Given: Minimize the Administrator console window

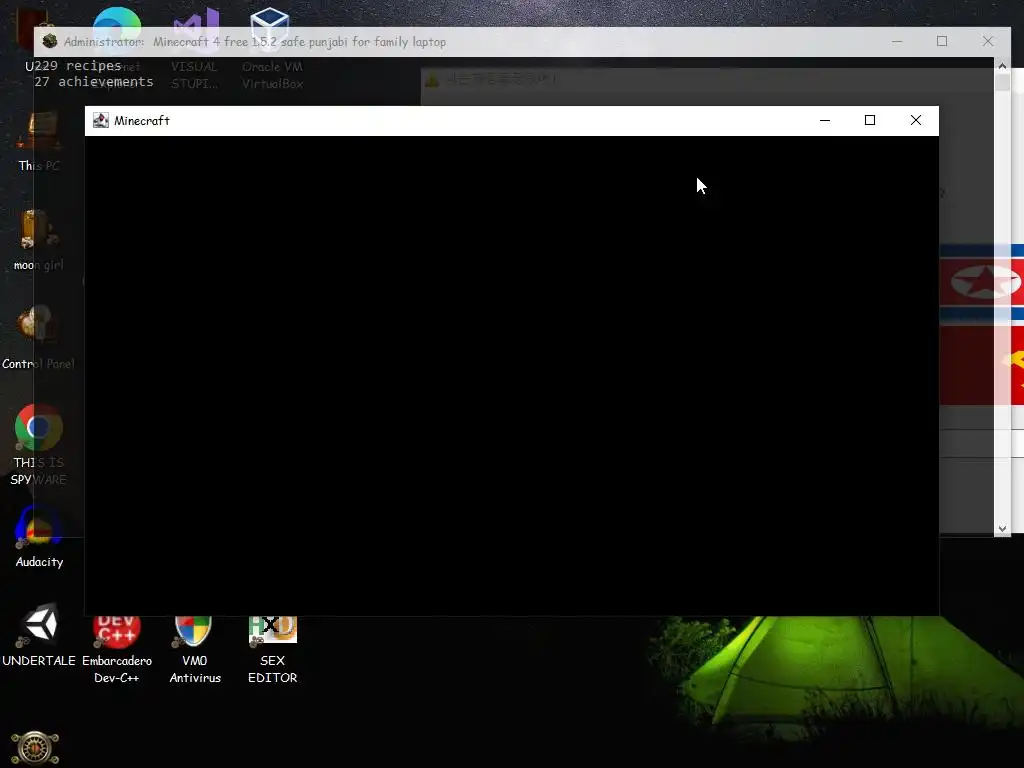Looking at the screenshot, I should click(897, 41).
